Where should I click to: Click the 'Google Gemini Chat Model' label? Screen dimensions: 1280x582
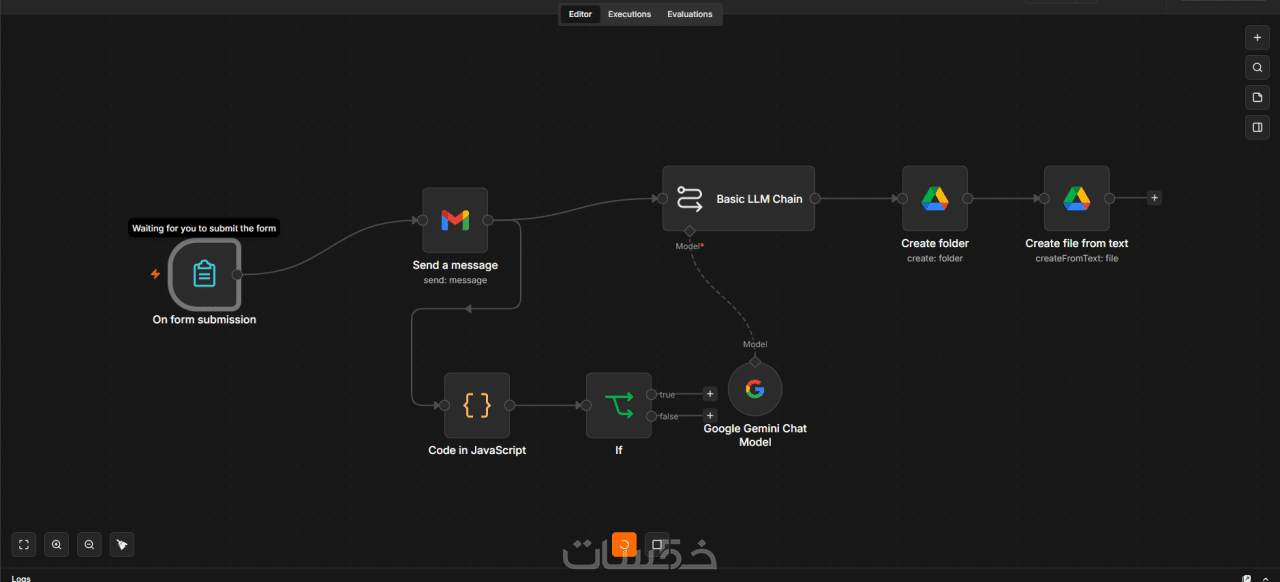[755, 435]
